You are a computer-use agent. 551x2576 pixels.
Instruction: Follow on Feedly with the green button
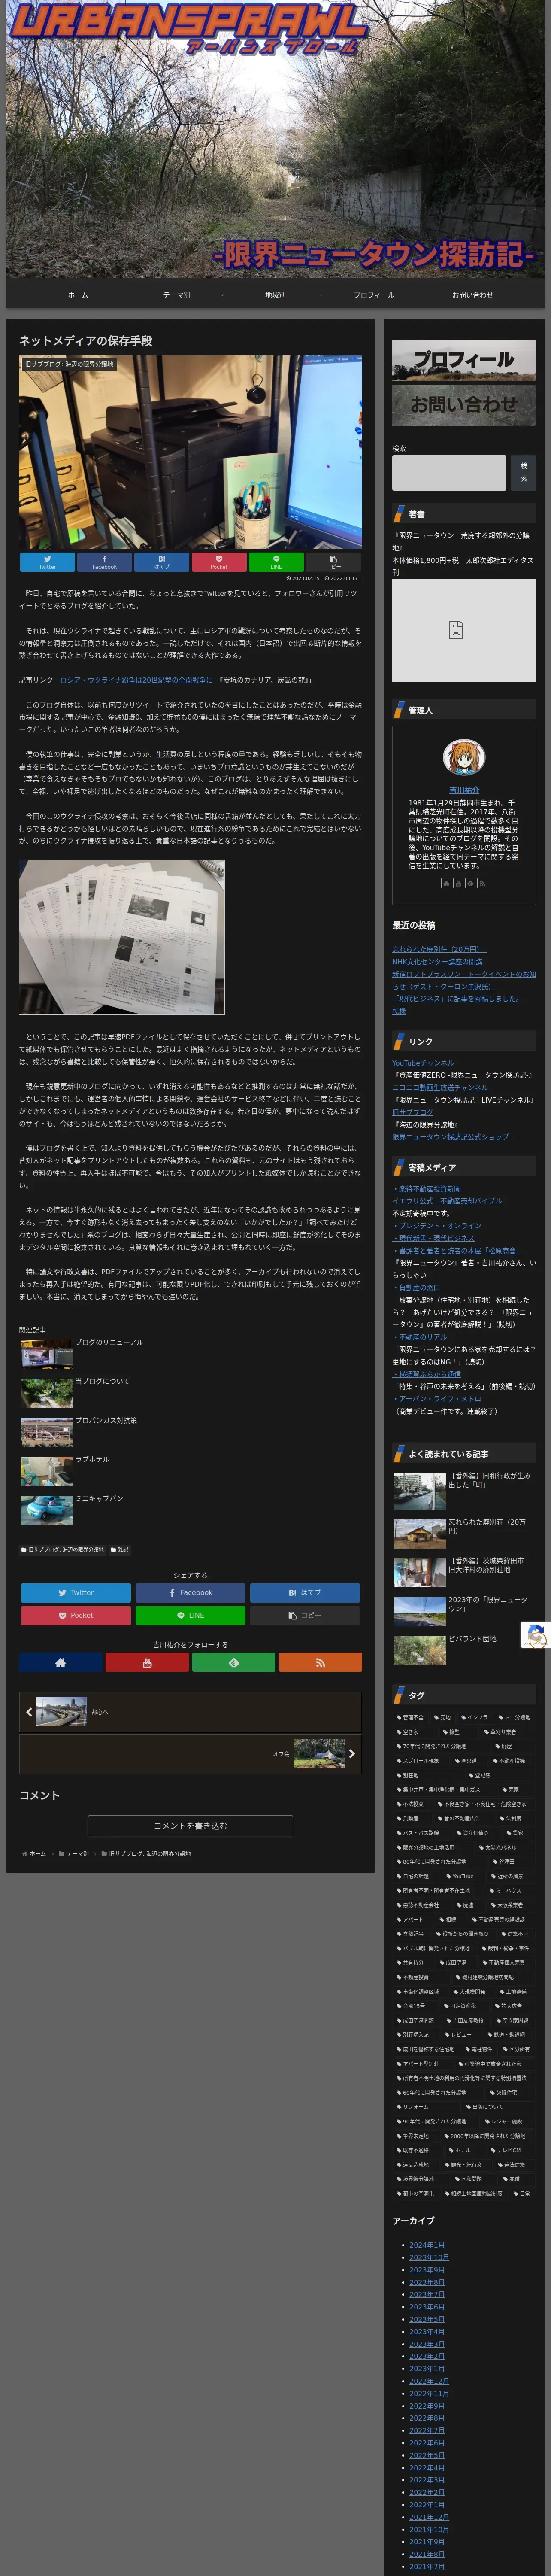233,1662
